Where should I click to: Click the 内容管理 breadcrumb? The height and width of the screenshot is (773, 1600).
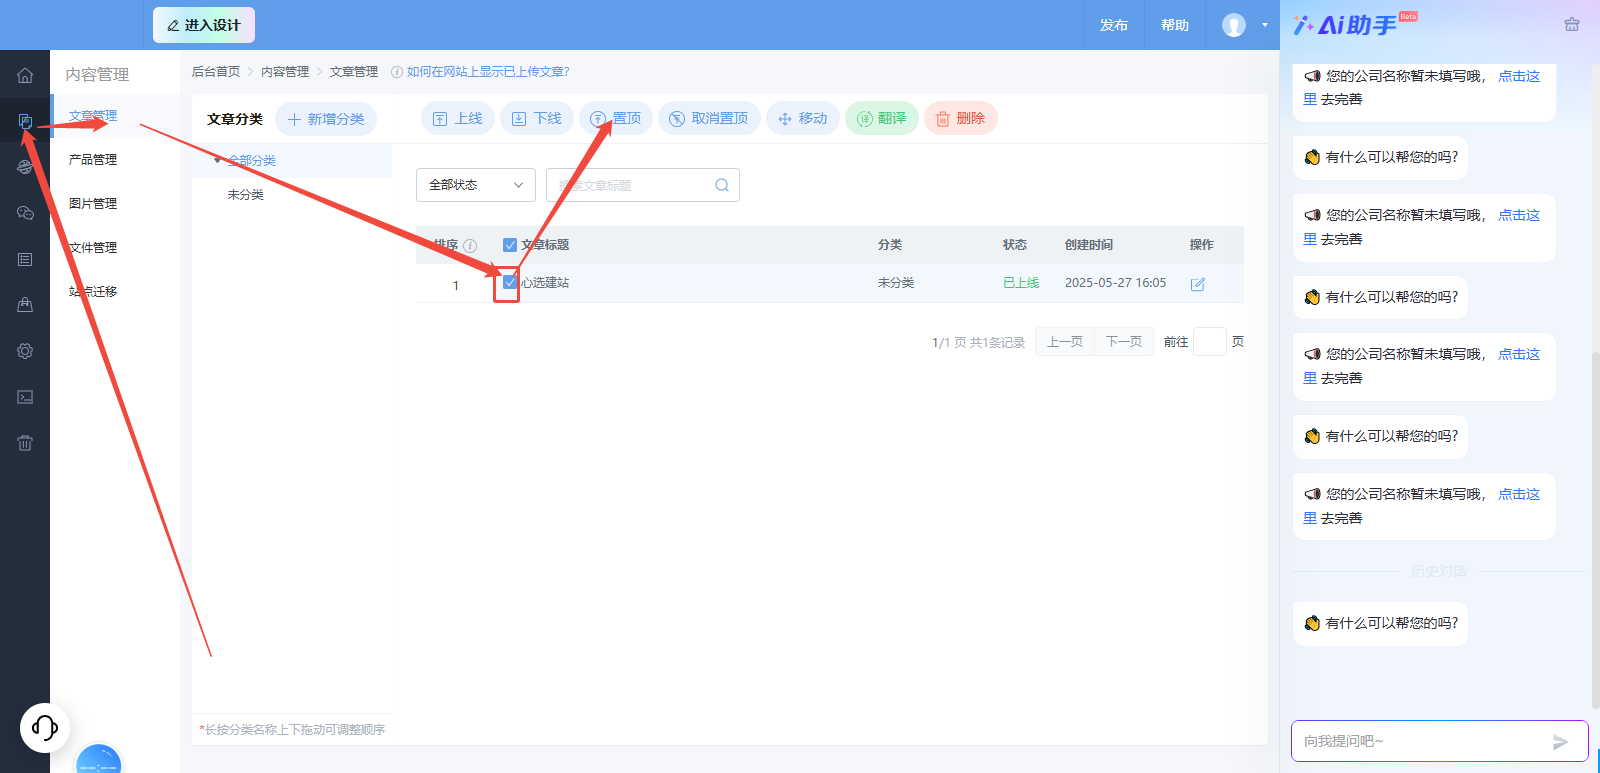click(285, 72)
